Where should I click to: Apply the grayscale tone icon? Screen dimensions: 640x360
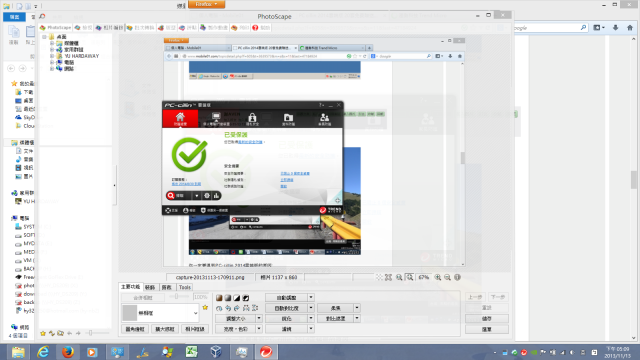coord(228,298)
